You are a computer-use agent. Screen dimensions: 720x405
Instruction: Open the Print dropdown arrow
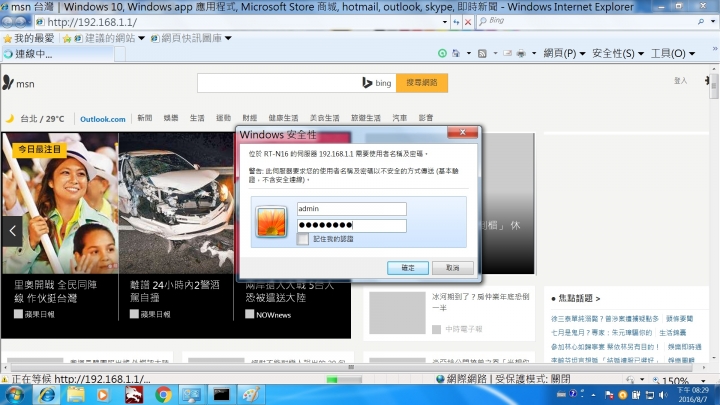click(x=534, y=53)
